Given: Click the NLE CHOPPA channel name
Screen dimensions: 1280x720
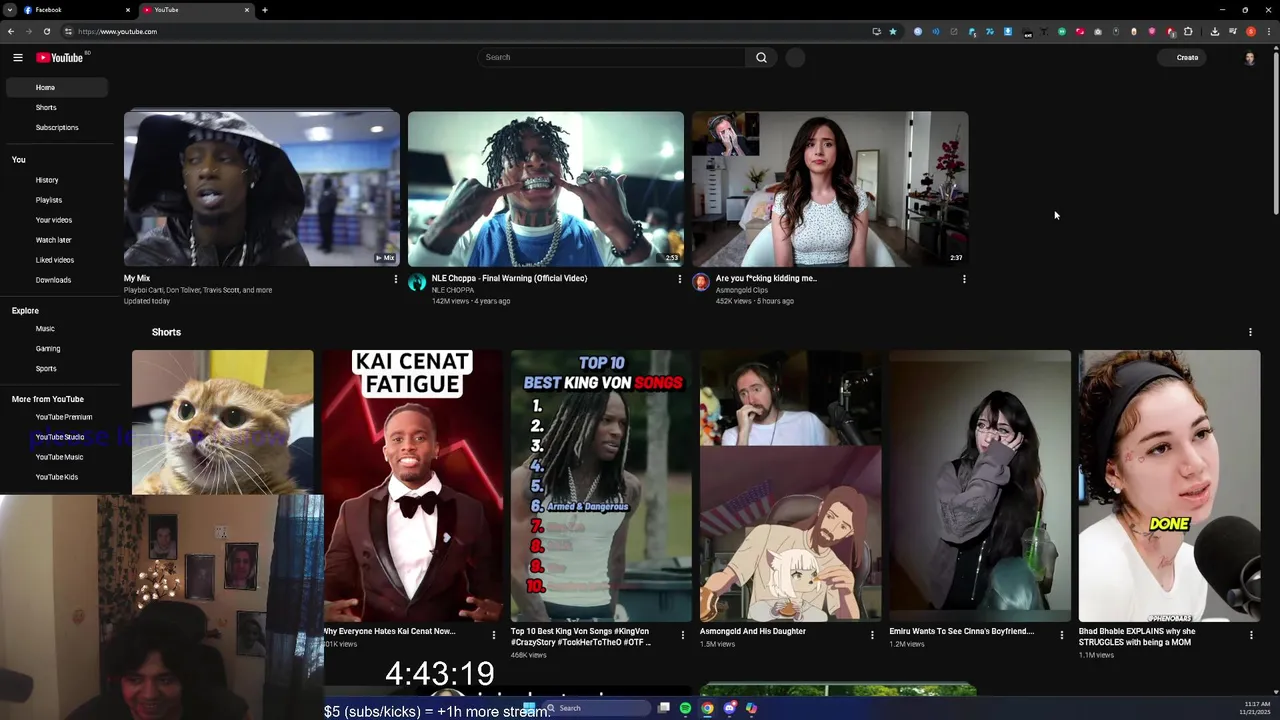Looking at the screenshot, I should pyautogui.click(x=453, y=290).
